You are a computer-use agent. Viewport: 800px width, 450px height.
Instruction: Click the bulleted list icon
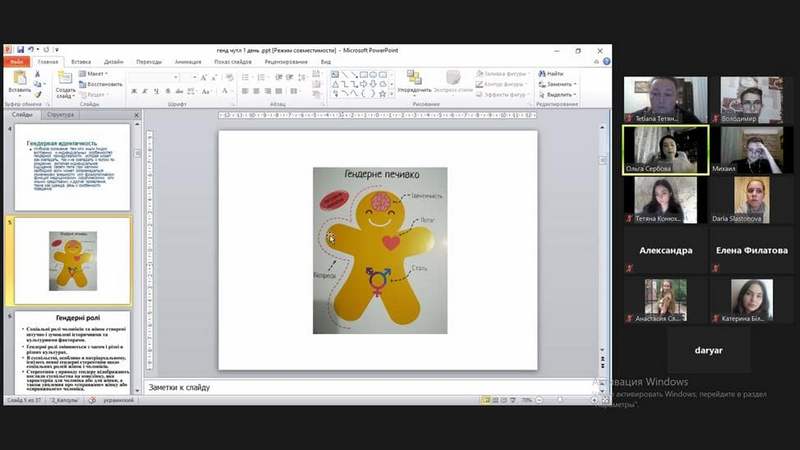[x=246, y=78]
